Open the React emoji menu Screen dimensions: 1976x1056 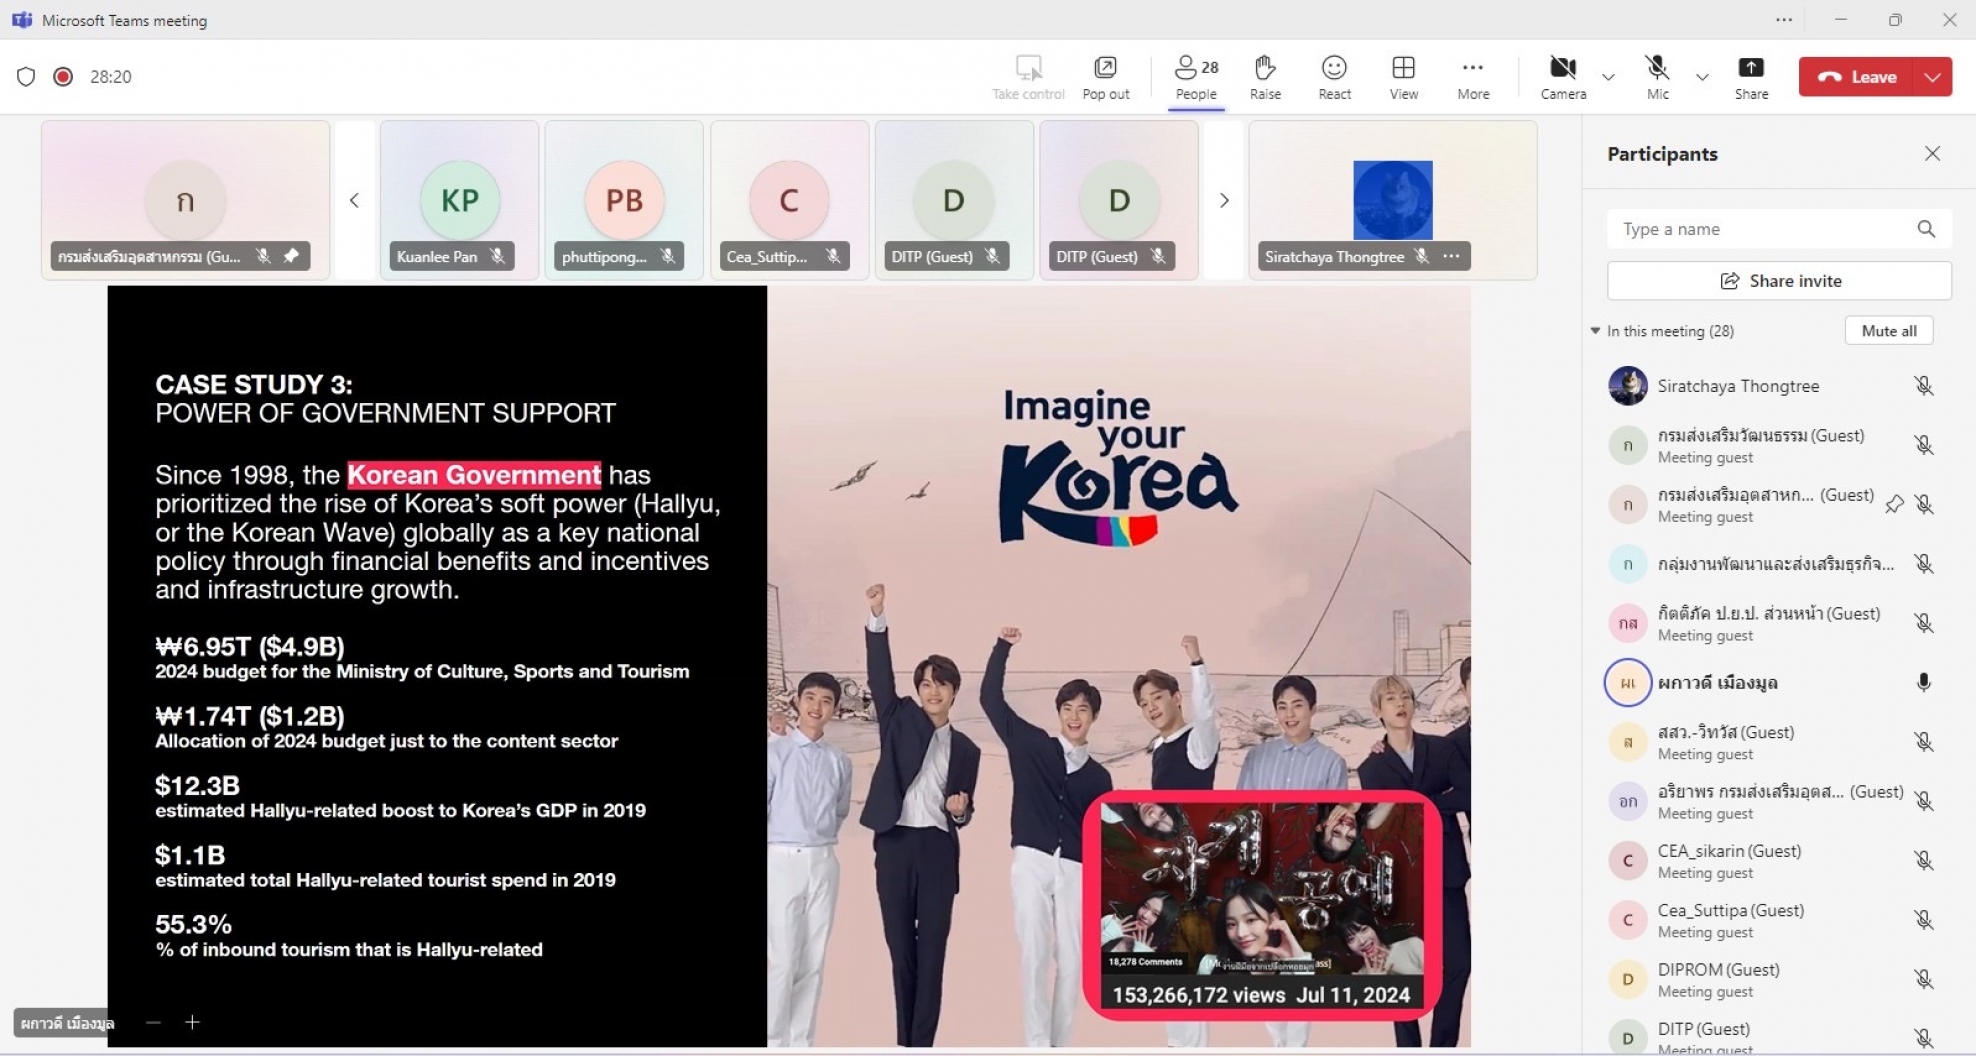[1334, 77]
